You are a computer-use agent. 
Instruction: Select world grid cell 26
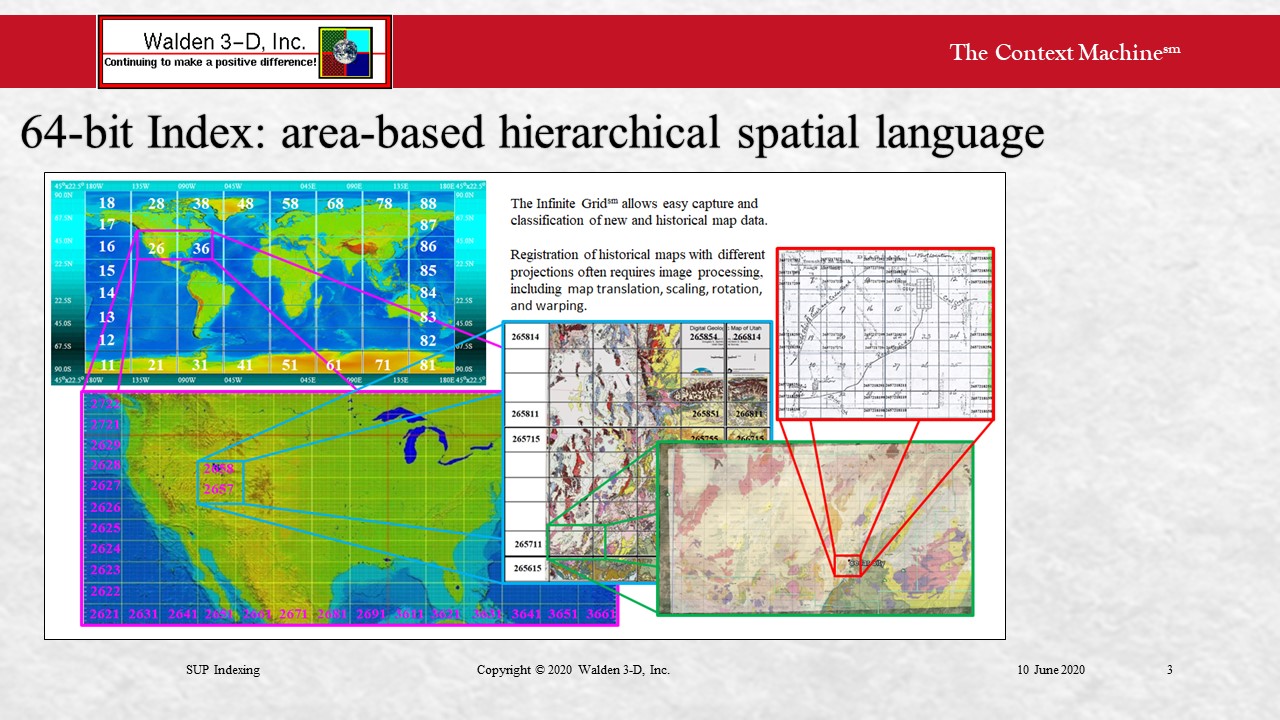click(x=156, y=248)
